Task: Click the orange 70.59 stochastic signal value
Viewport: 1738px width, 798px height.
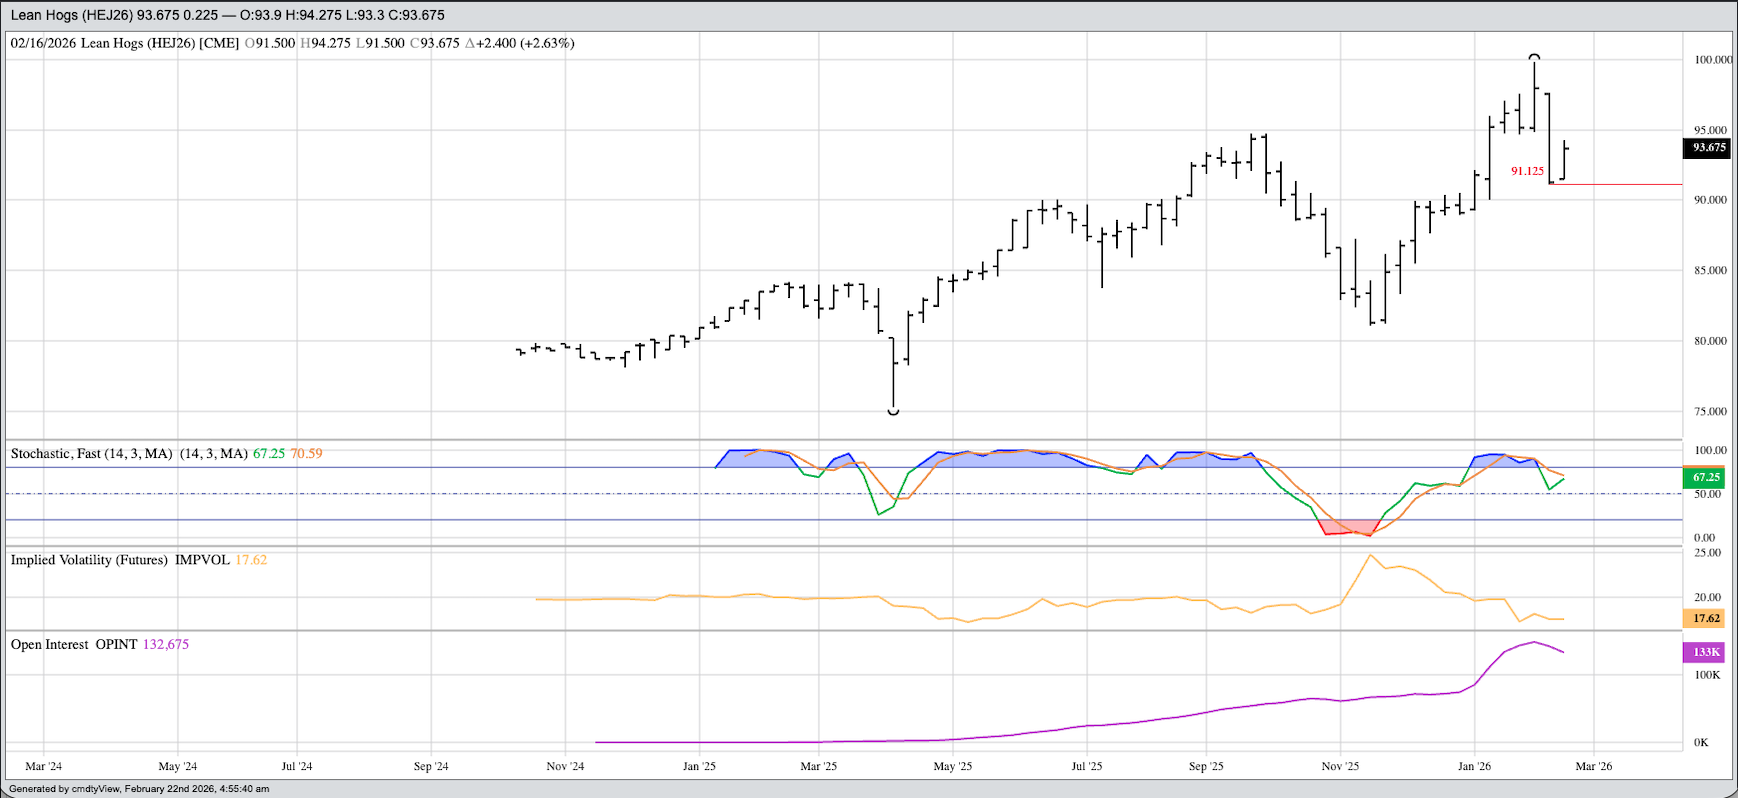Action: (x=306, y=454)
